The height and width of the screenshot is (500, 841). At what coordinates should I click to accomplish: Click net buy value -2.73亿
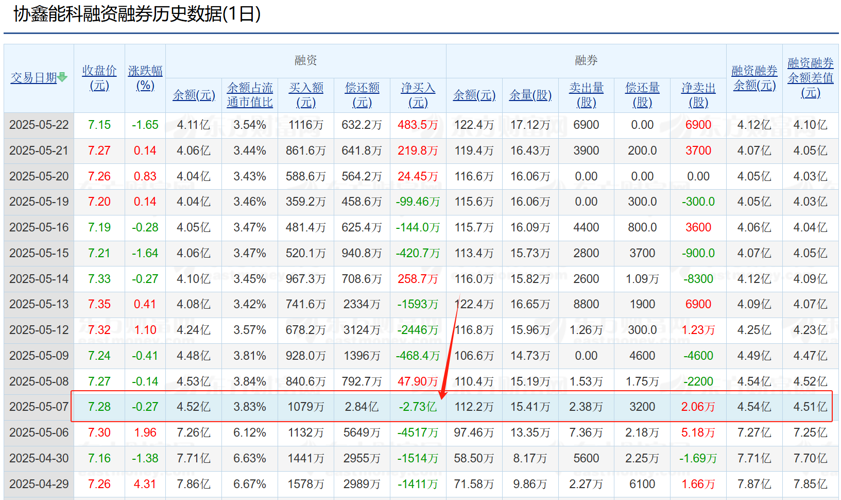click(418, 407)
